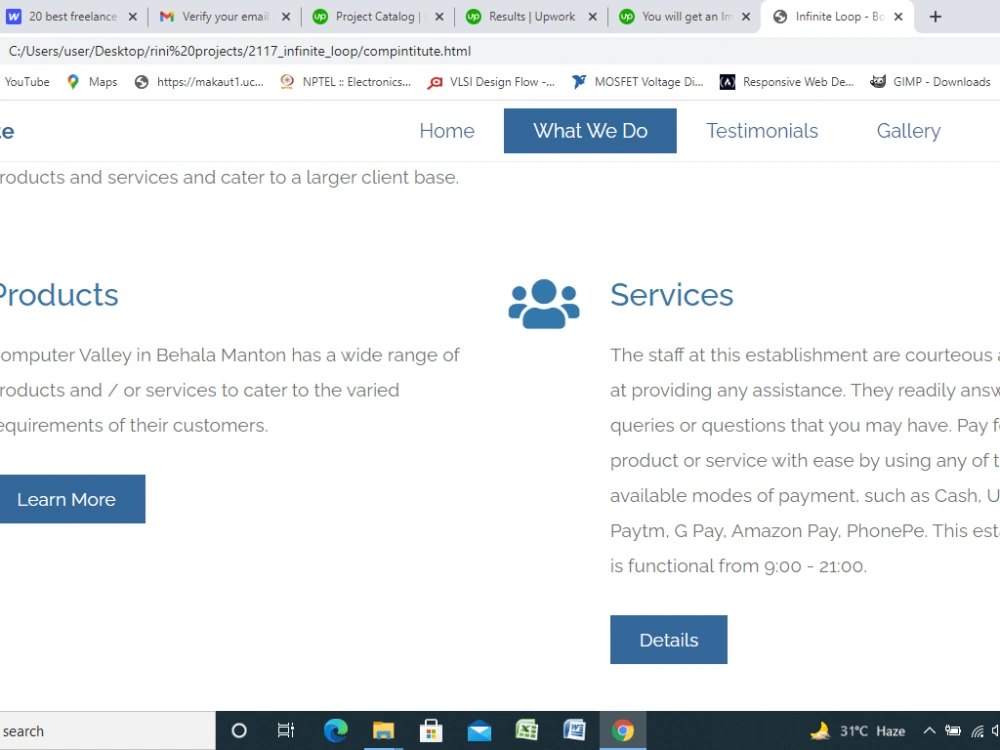Viewport: 1000px width, 750px height.
Task: Close the Infinite Loop tab
Action: tap(898, 17)
